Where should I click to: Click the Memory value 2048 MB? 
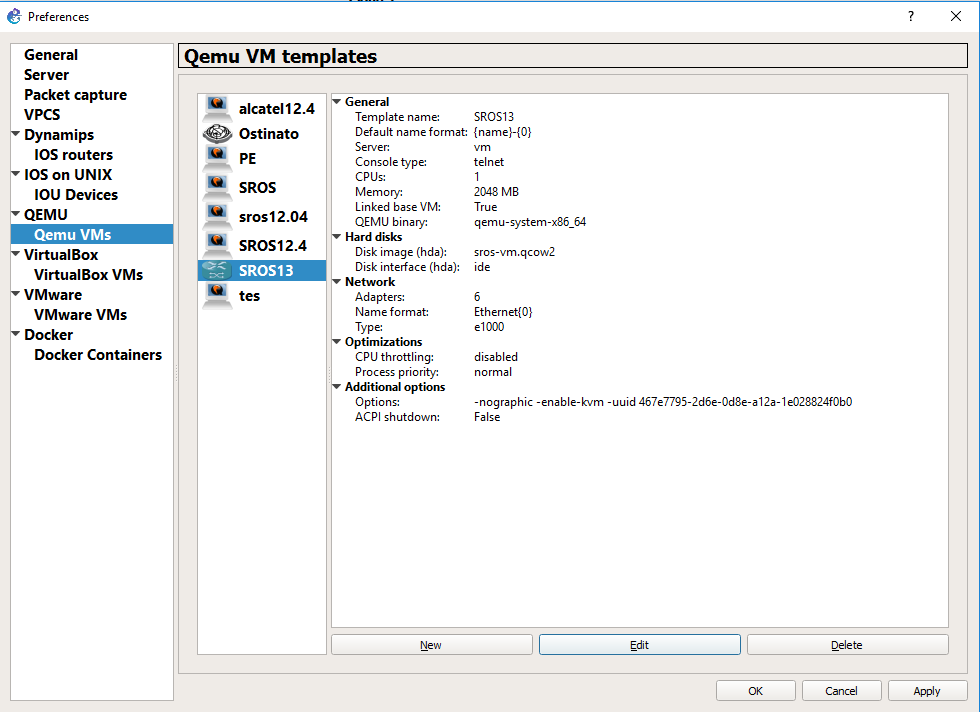tap(496, 192)
